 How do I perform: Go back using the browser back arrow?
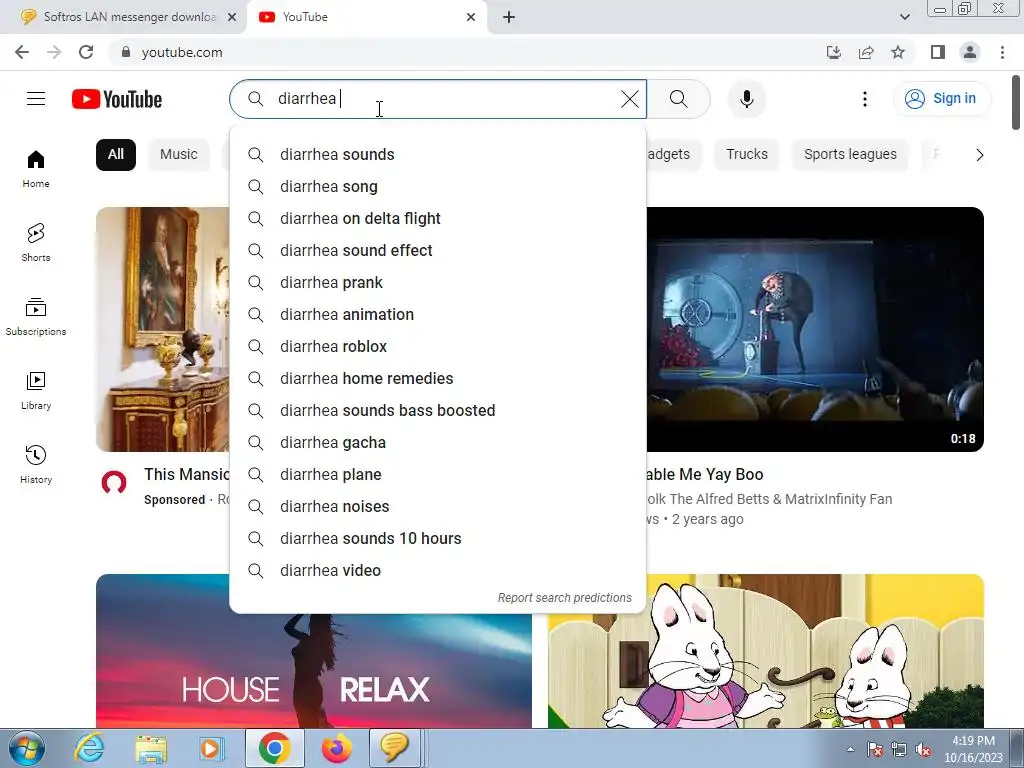point(22,52)
